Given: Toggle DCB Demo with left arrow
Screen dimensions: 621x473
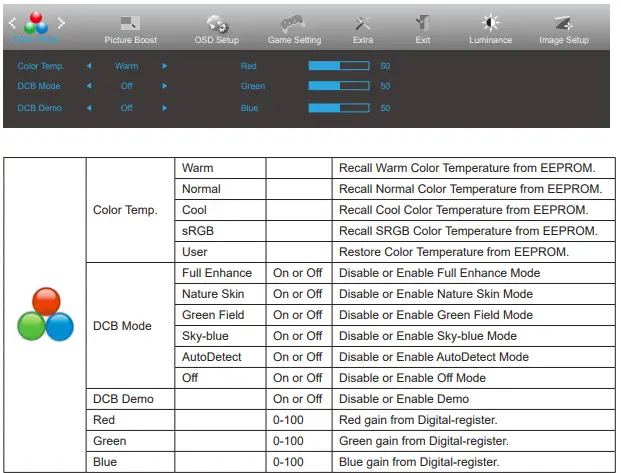Looking at the screenshot, I should (x=89, y=108).
